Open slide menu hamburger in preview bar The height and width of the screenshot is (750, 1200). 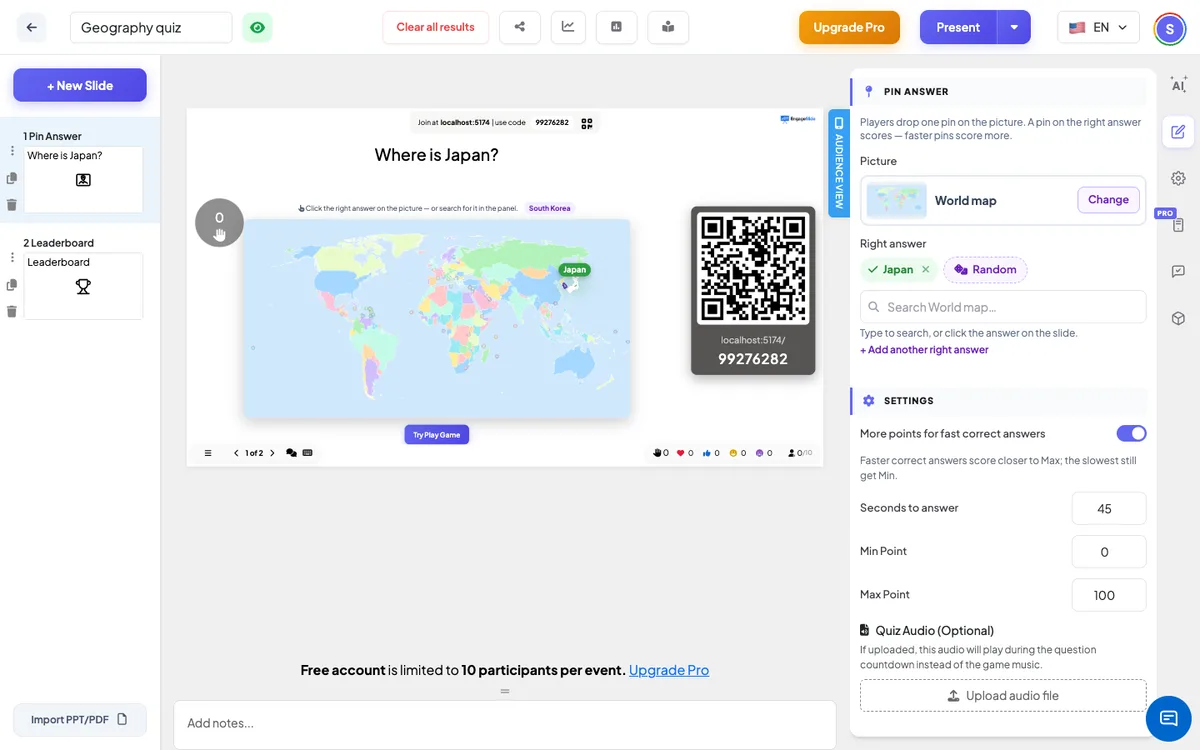pyautogui.click(x=208, y=453)
